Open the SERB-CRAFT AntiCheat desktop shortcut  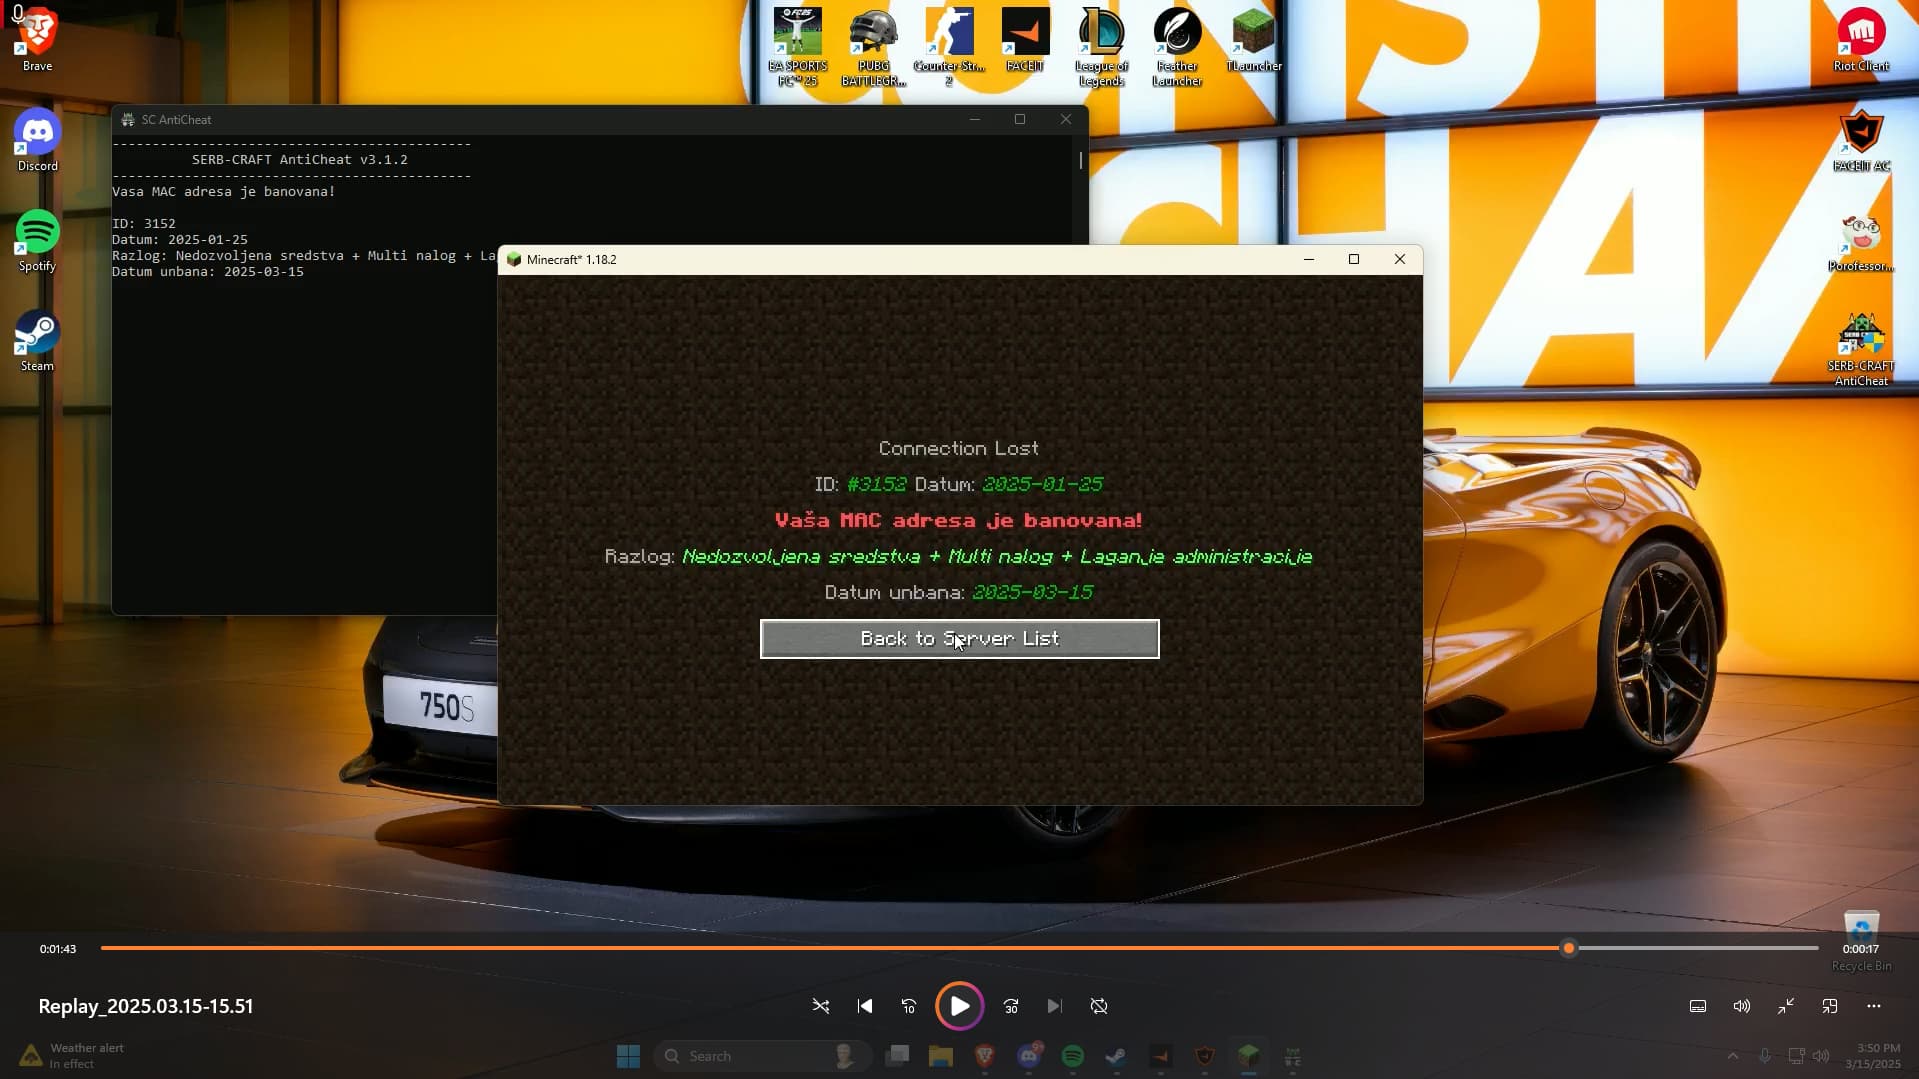(x=1861, y=348)
